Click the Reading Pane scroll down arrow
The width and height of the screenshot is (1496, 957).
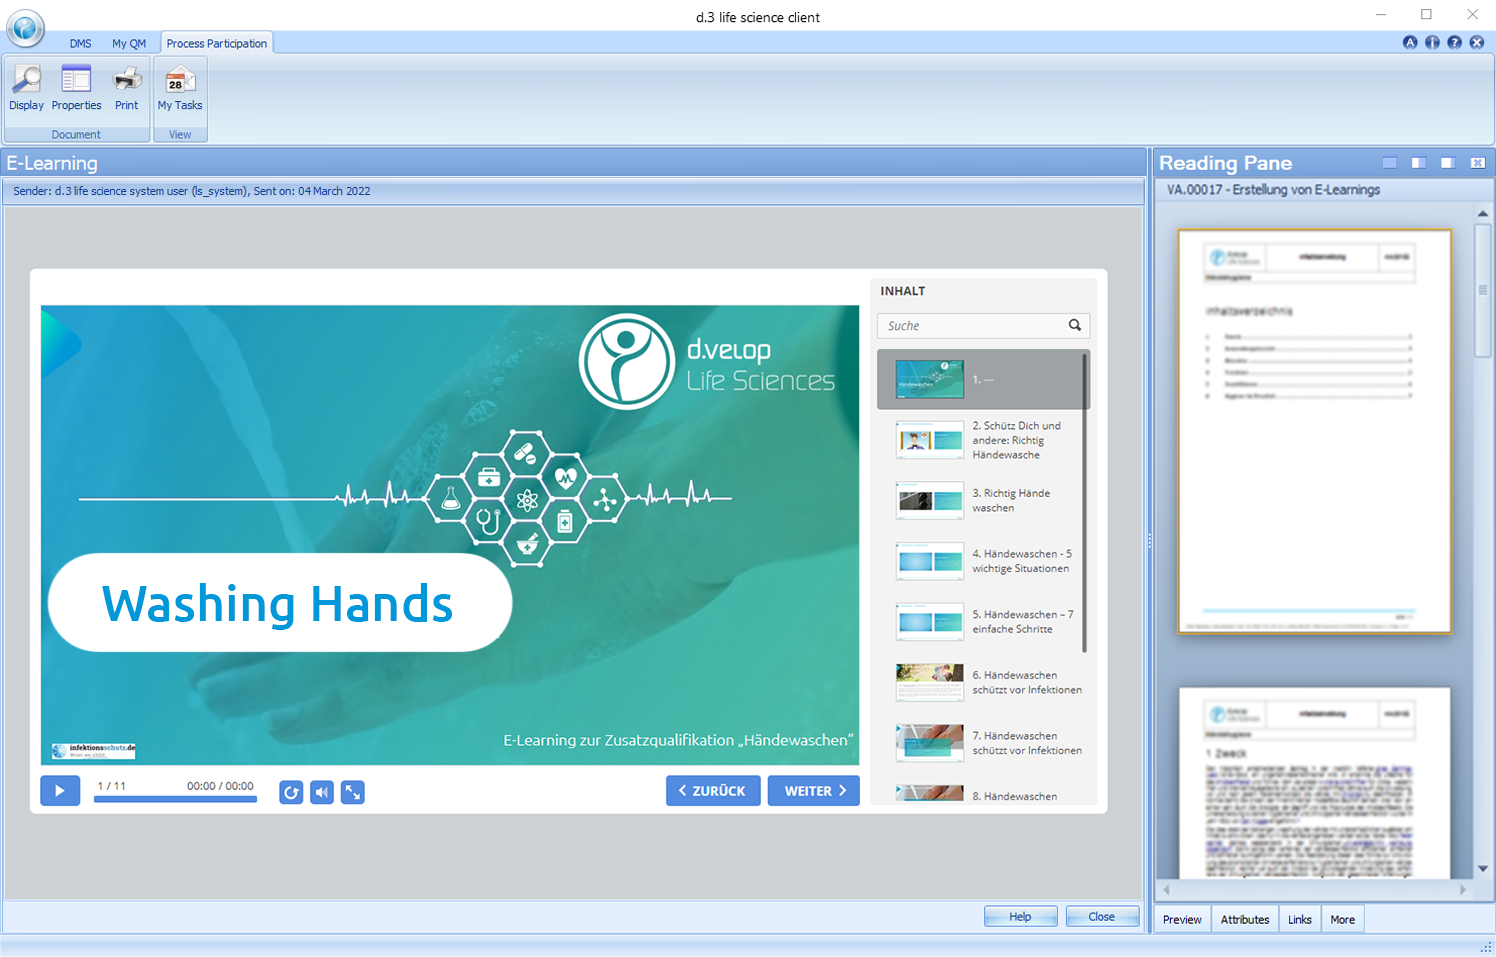pyautogui.click(x=1483, y=869)
